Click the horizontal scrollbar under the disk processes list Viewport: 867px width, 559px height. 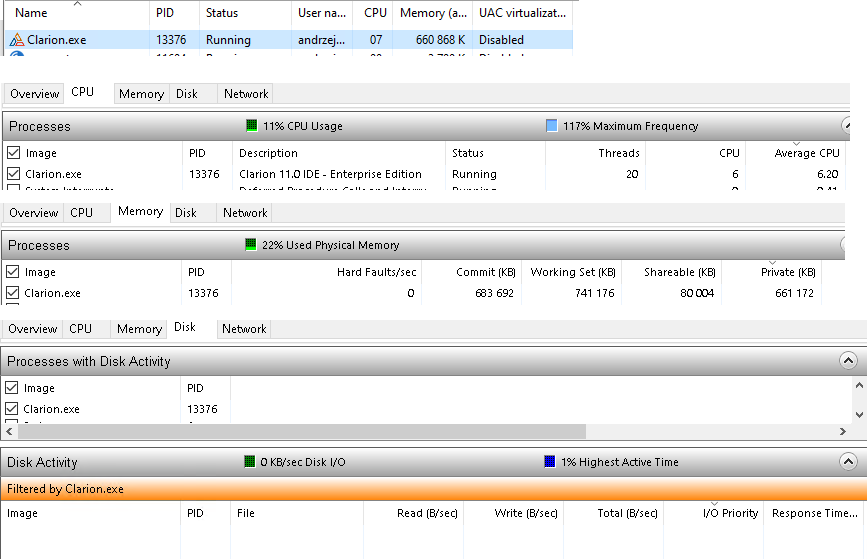pos(300,431)
